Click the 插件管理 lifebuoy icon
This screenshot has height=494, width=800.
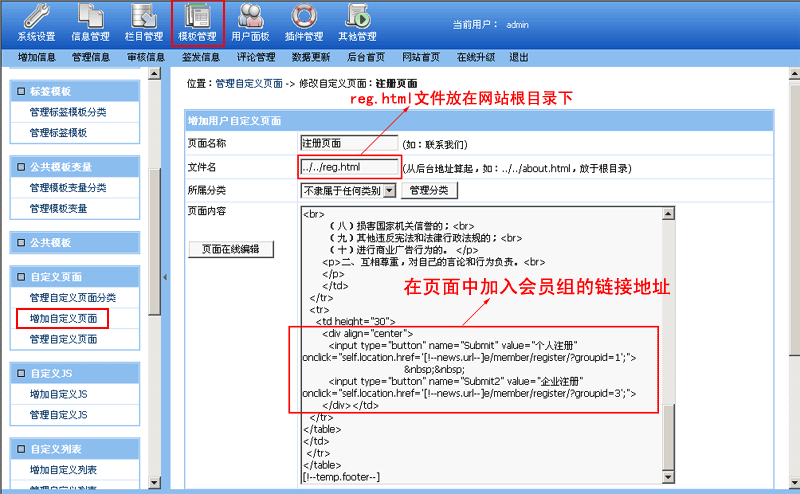click(x=305, y=17)
